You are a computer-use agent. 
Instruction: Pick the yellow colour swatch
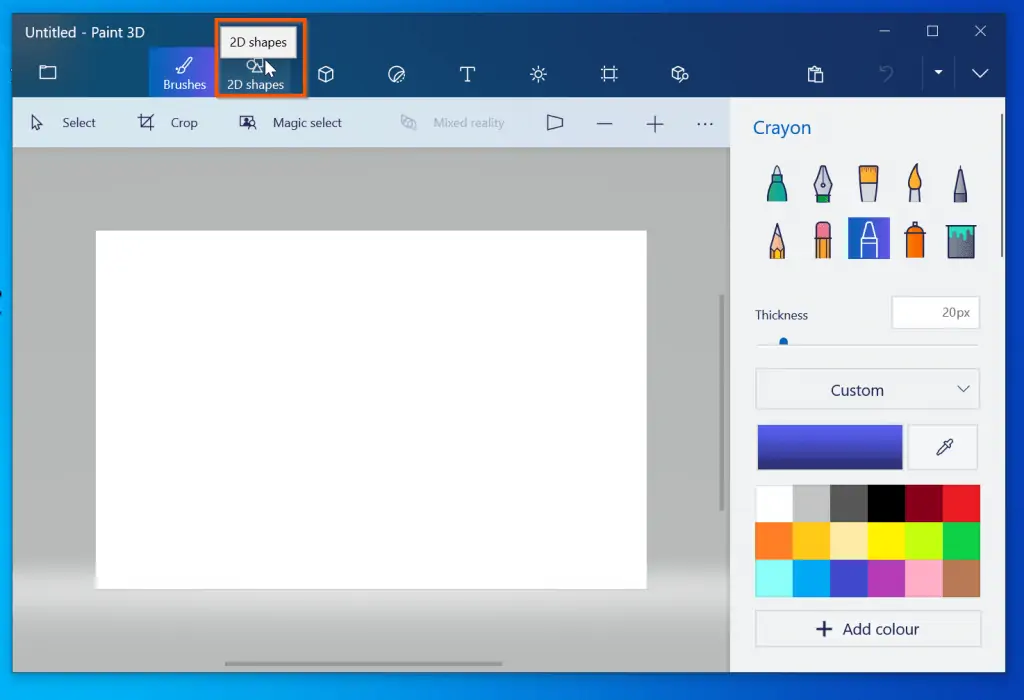pos(886,541)
